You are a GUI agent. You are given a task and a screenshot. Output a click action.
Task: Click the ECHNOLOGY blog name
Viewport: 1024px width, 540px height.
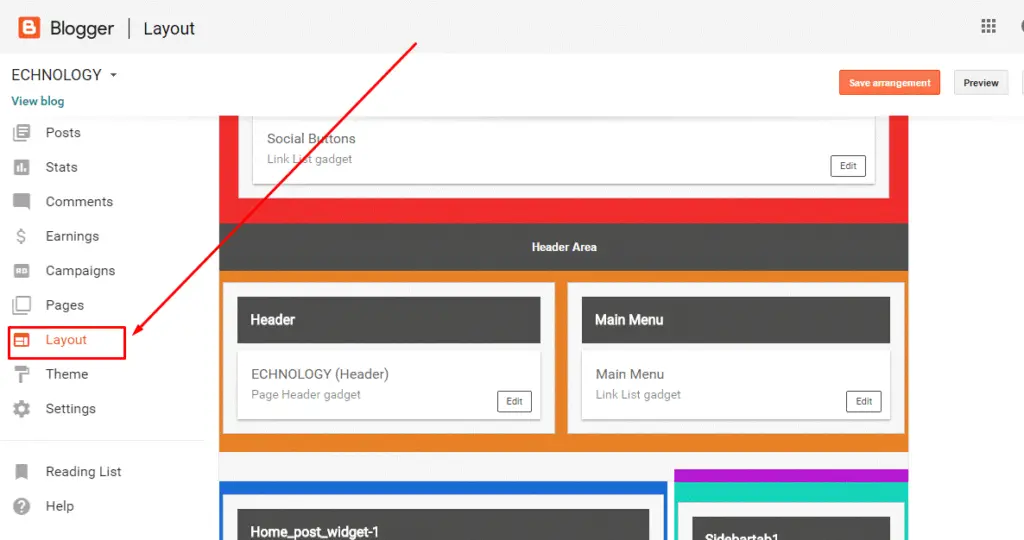click(57, 75)
